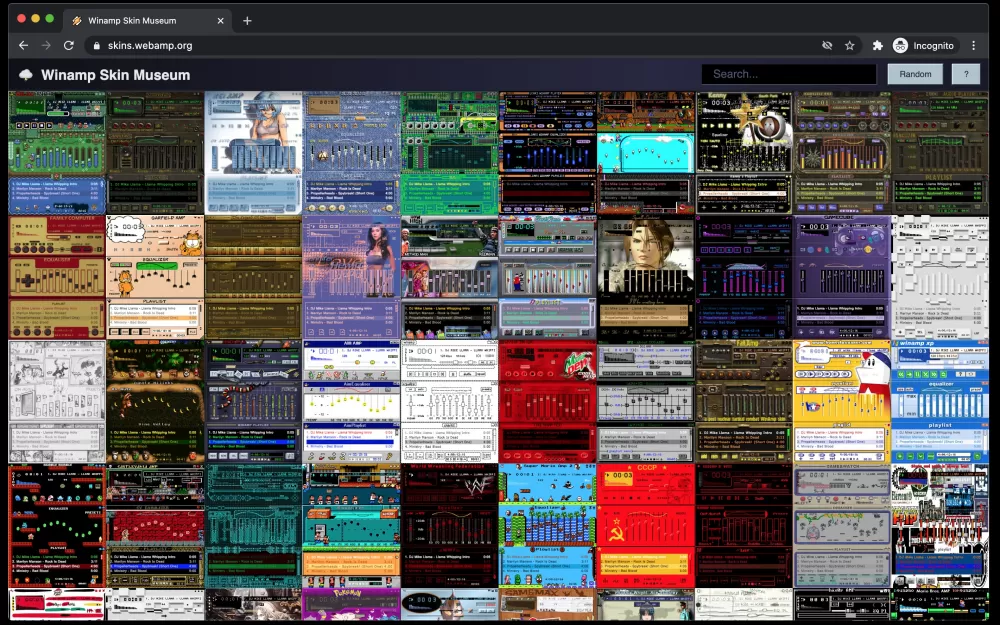Bookmark this page with the star
This screenshot has height=625, width=1000.
(849, 45)
